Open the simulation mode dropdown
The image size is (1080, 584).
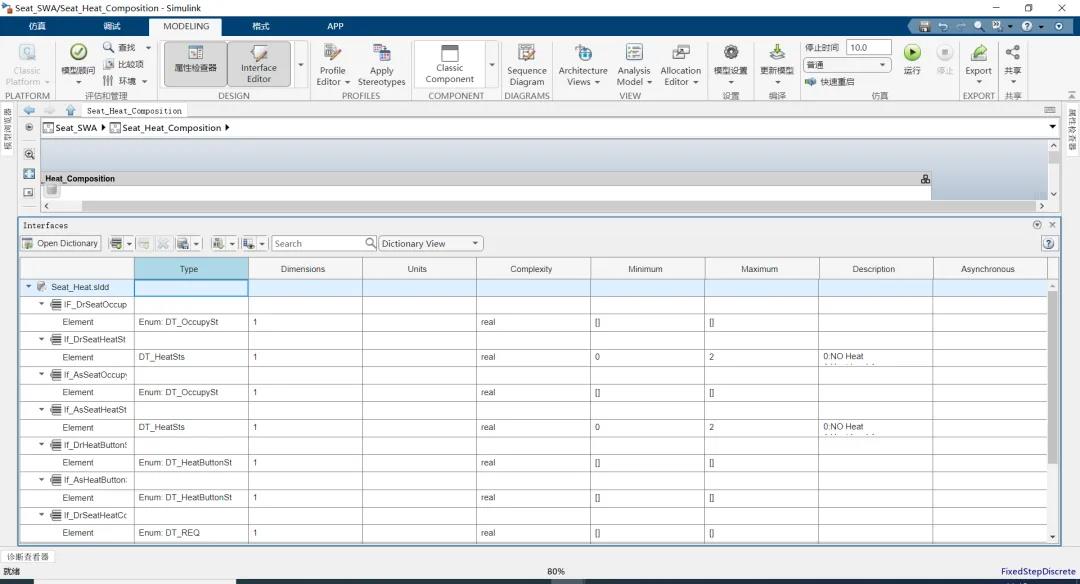pyautogui.click(x=847, y=65)
